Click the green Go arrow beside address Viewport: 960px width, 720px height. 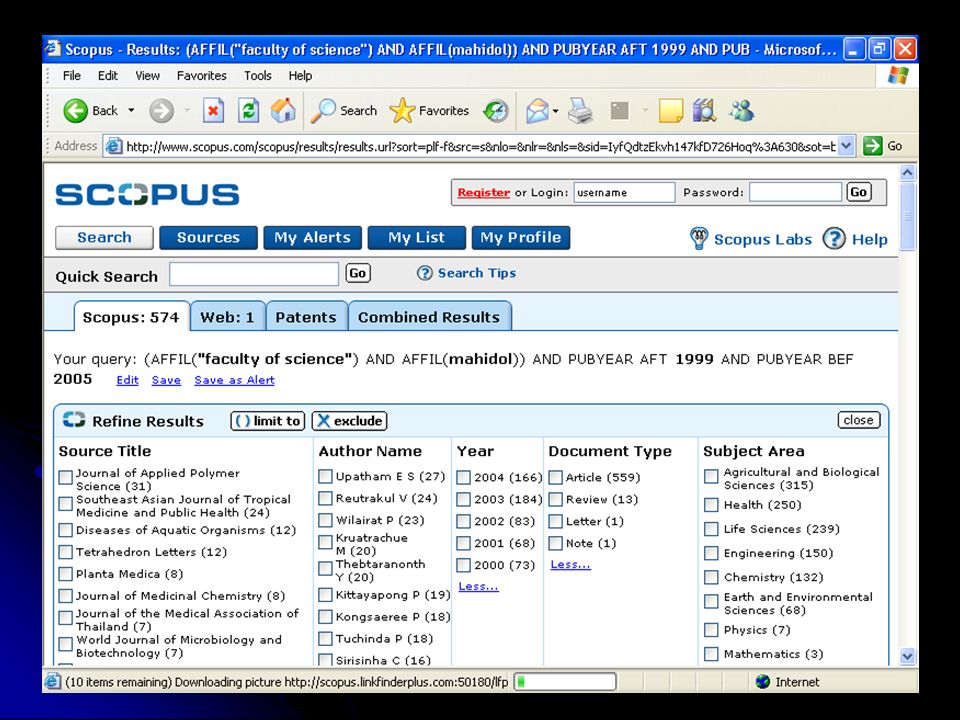pos(872,146)
